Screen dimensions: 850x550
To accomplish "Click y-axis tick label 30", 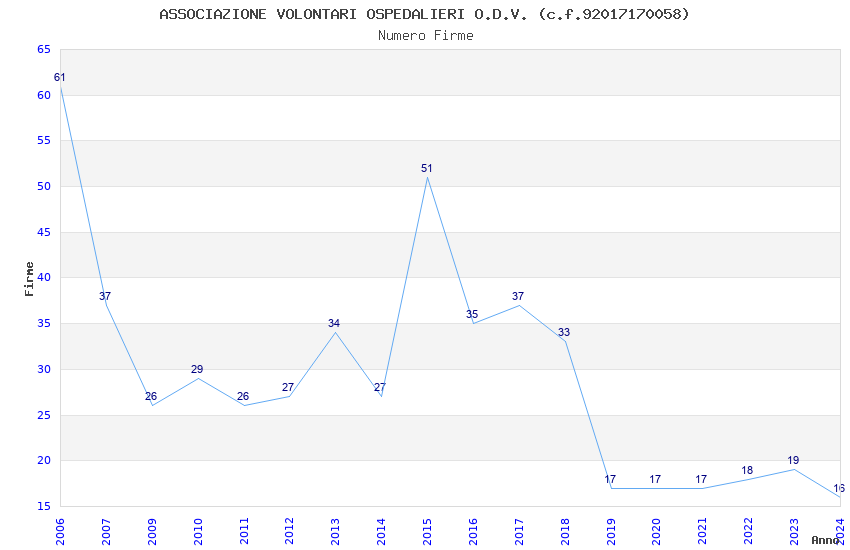I will coord(44,369).
